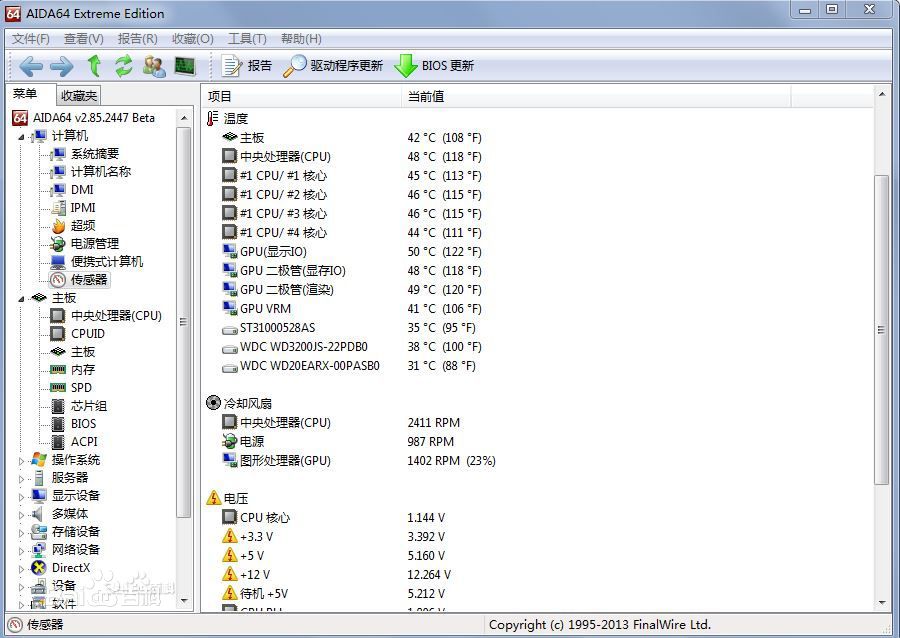900x638 pixels.
Task: Select AIDA64 v2.85.2447 Beta root node
Action: click(x=83, y=118)
